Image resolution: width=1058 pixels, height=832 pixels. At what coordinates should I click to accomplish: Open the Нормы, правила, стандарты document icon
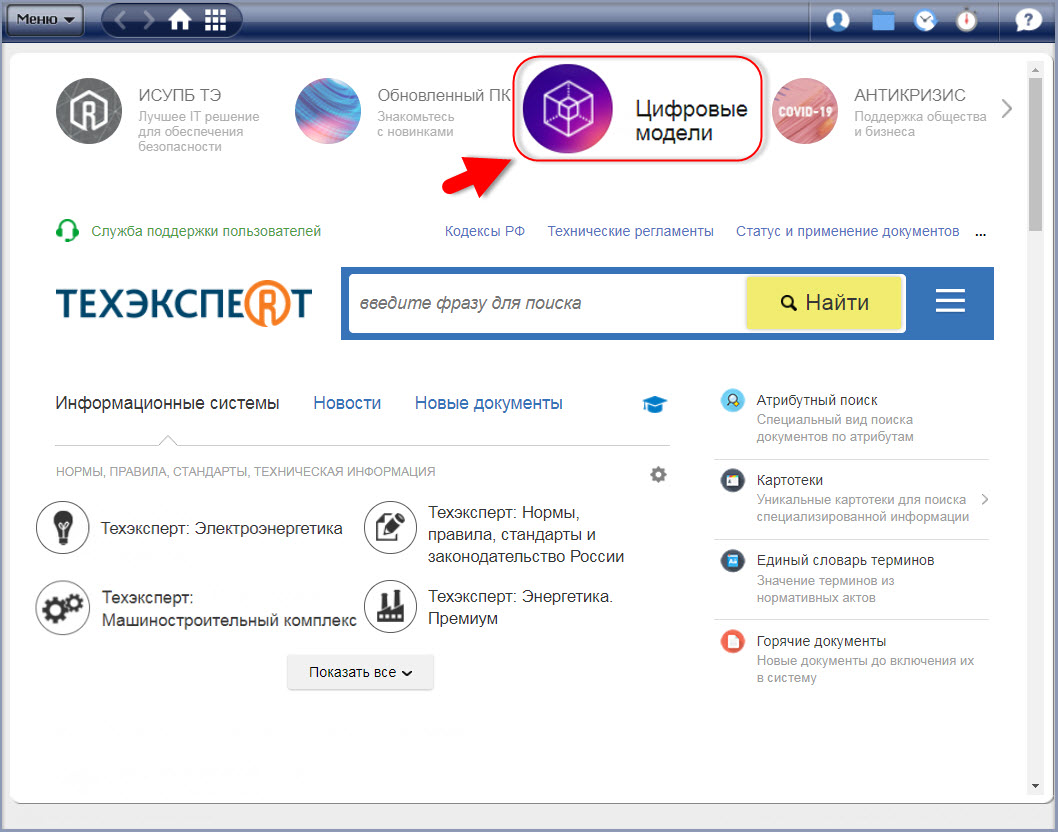[390, 528]
